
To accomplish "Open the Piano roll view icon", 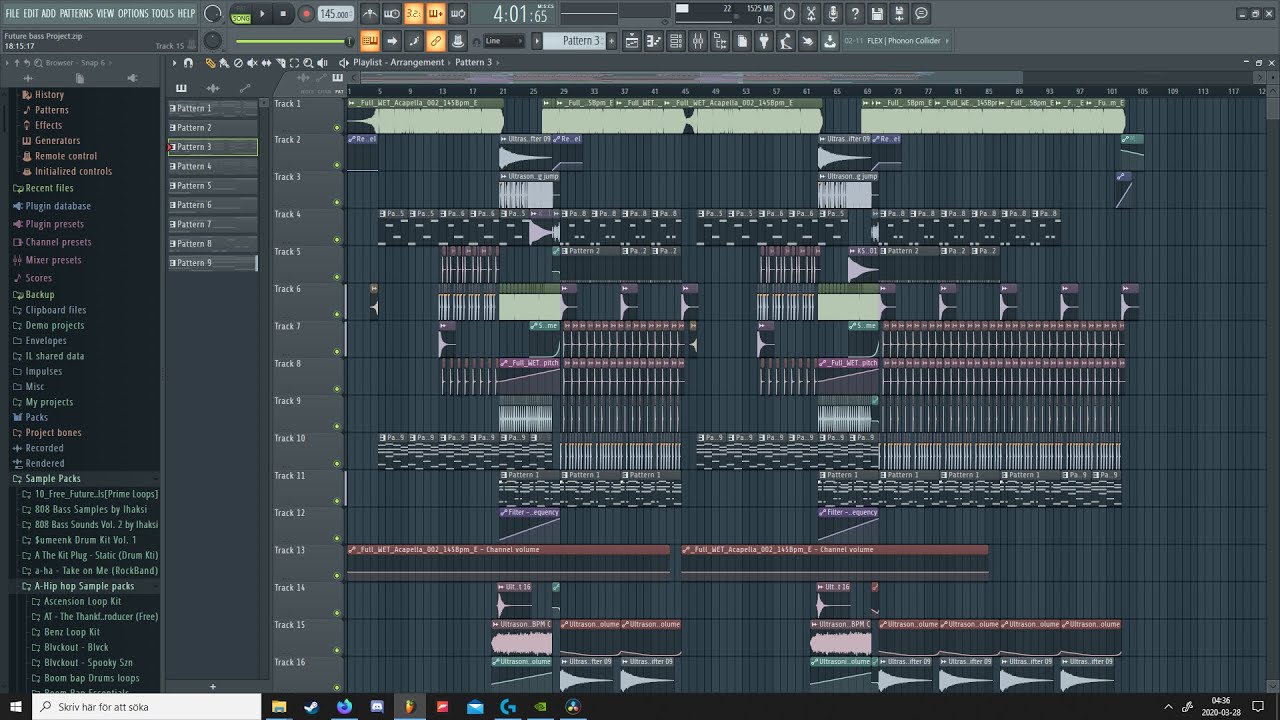I will pos(653,41).
